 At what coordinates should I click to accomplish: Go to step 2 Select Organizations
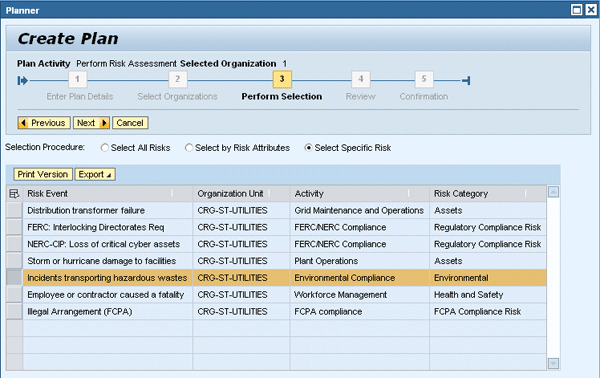click(178, 79)
